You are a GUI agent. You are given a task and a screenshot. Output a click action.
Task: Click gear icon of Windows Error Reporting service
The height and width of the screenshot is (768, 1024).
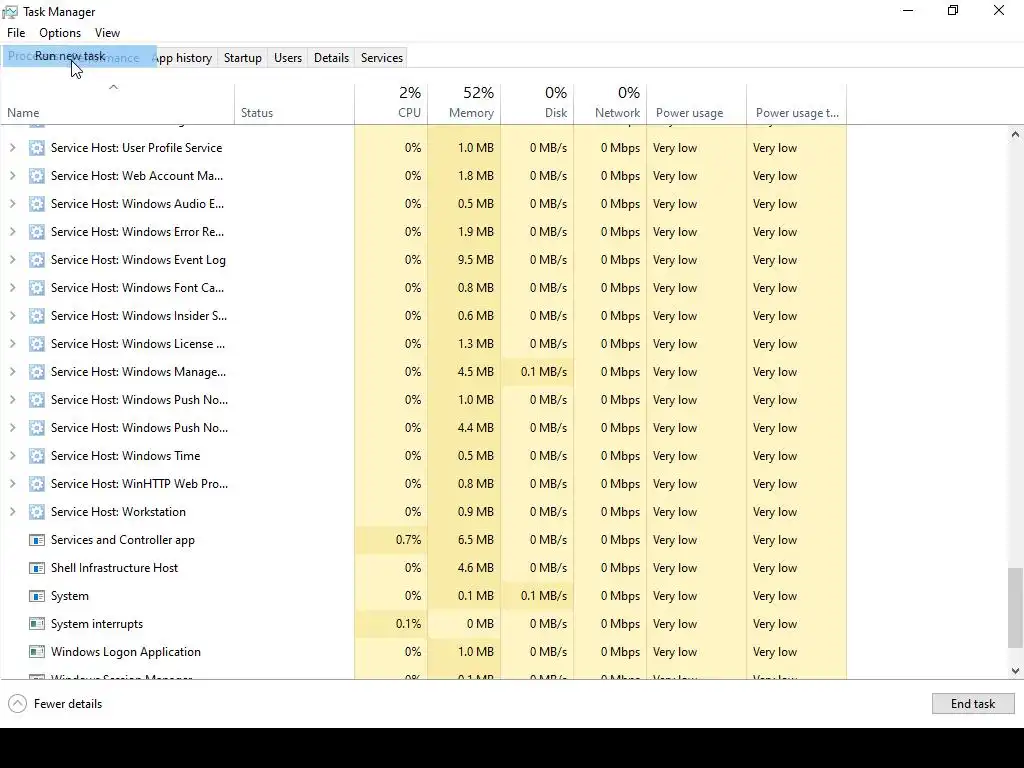pyautogui.click(x=37, y=232)
